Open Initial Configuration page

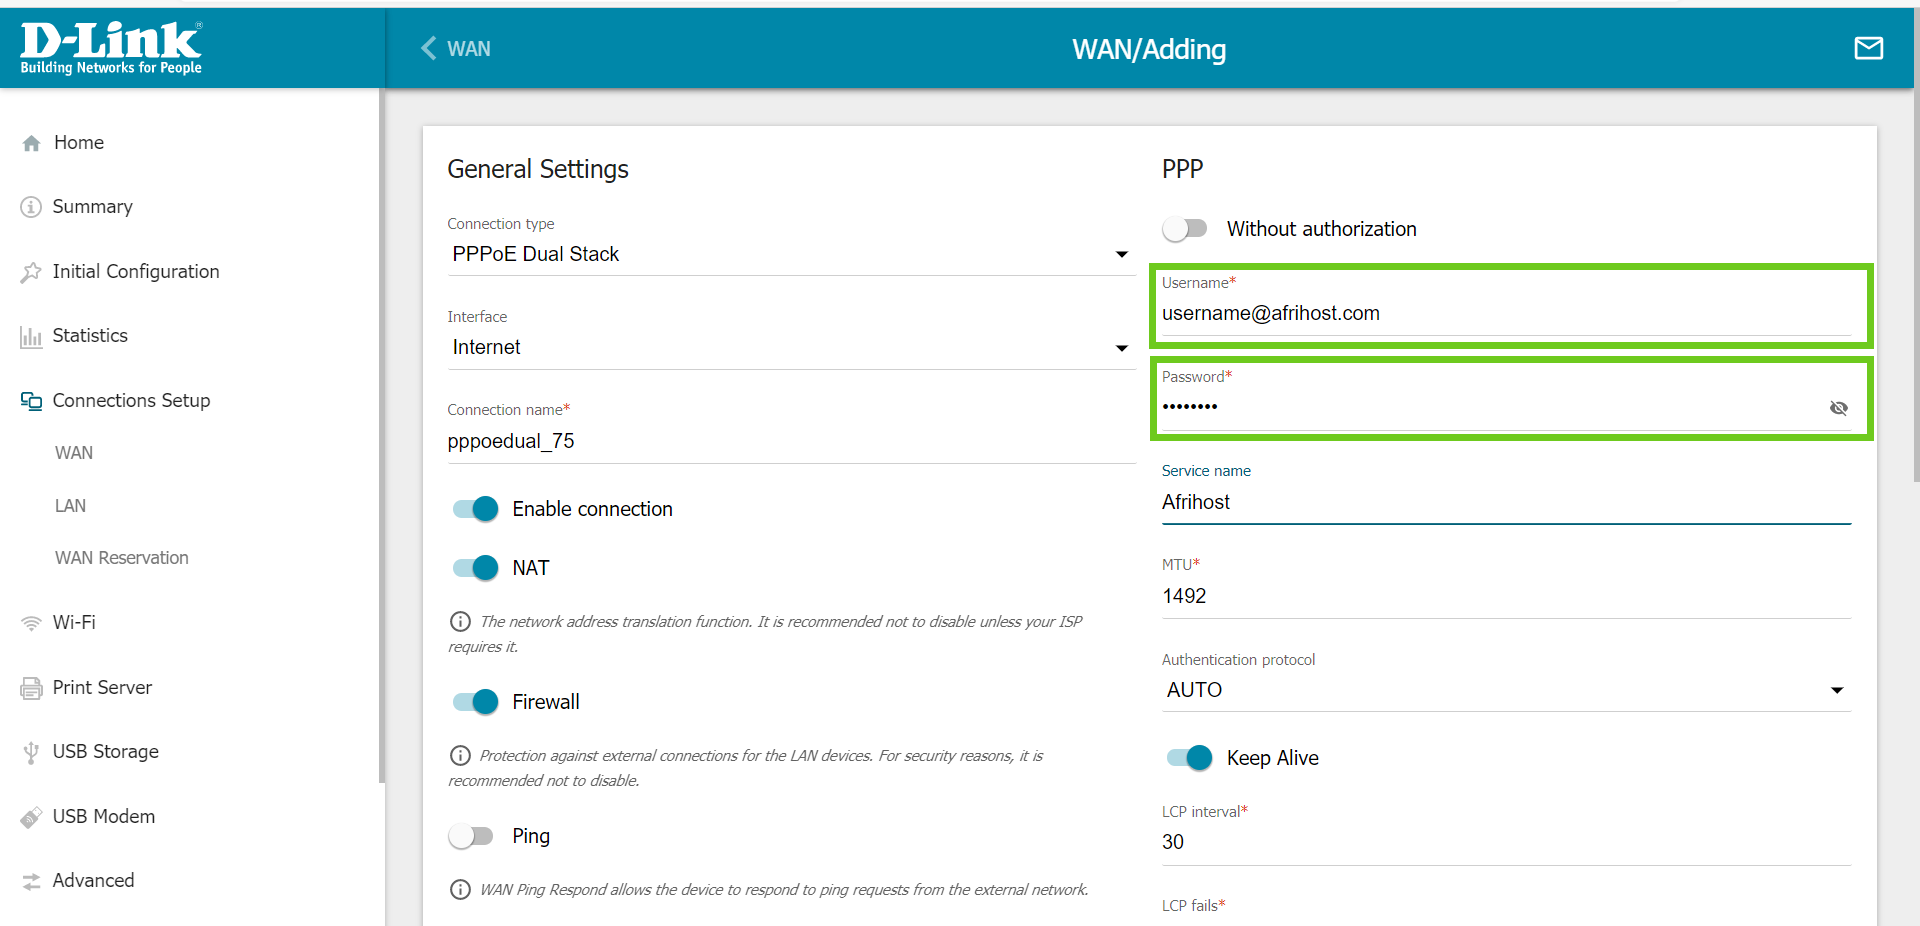coord(135,272)
